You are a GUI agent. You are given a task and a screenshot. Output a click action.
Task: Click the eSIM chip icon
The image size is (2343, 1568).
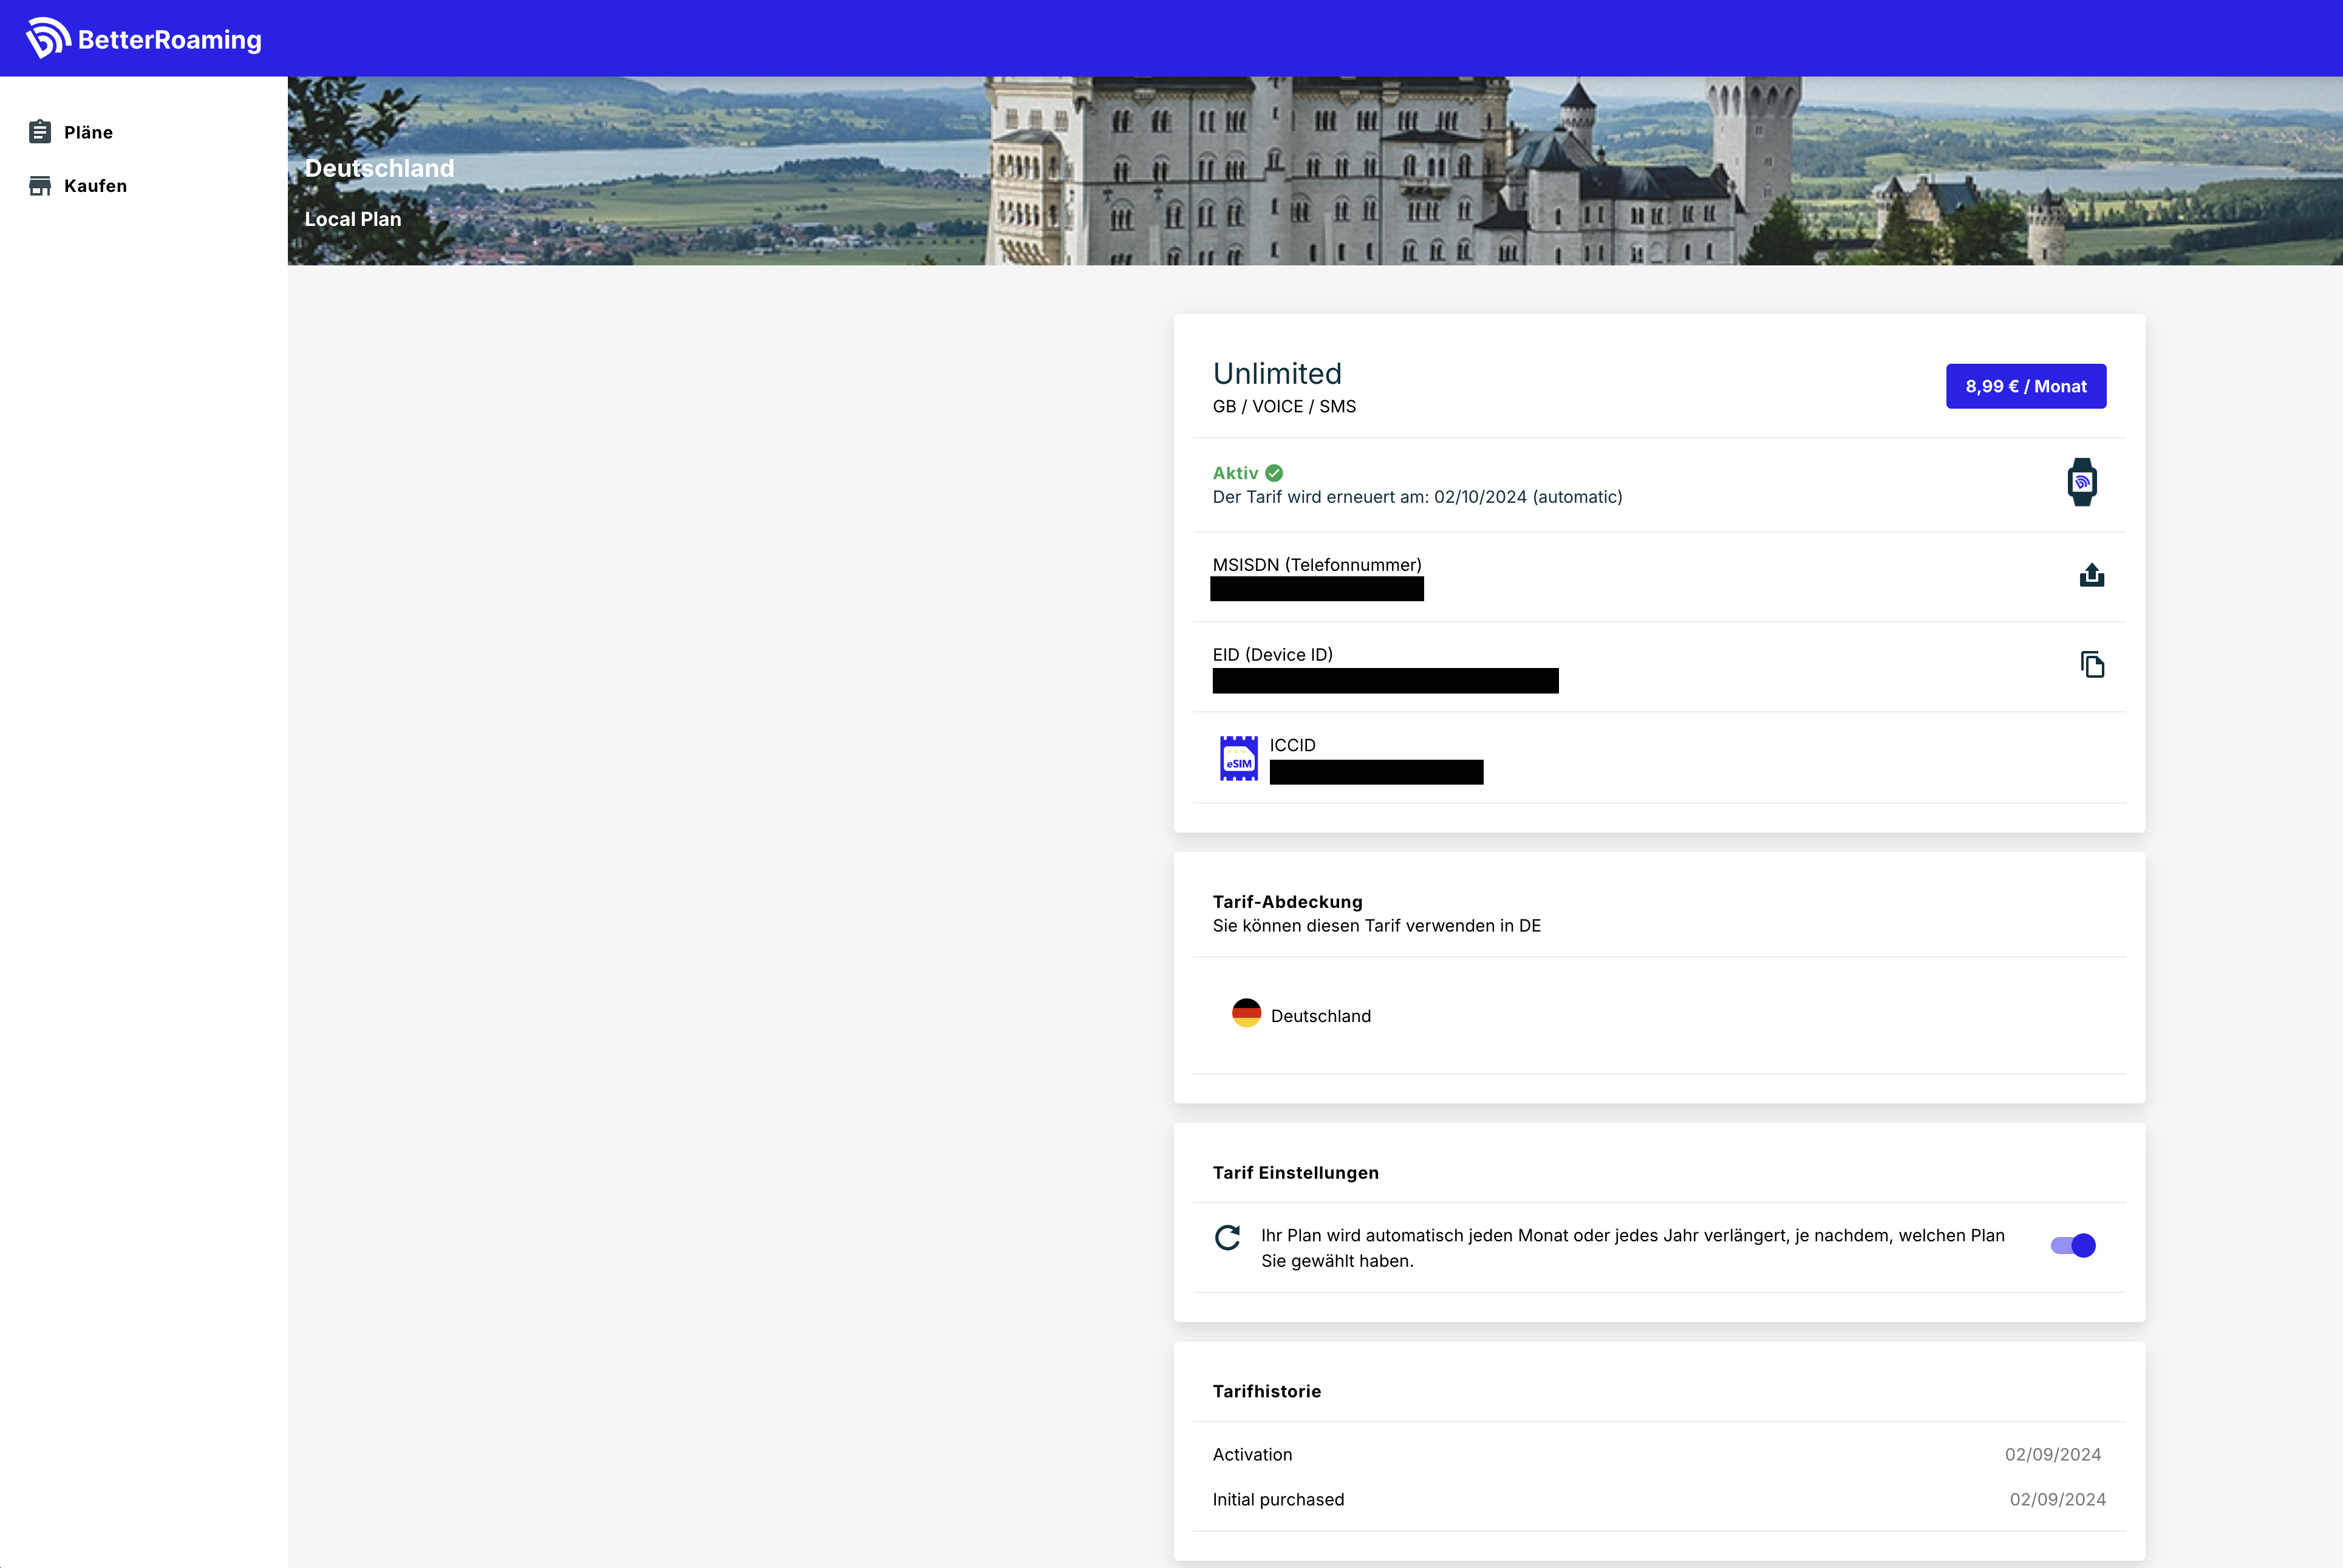point(1239,758)
